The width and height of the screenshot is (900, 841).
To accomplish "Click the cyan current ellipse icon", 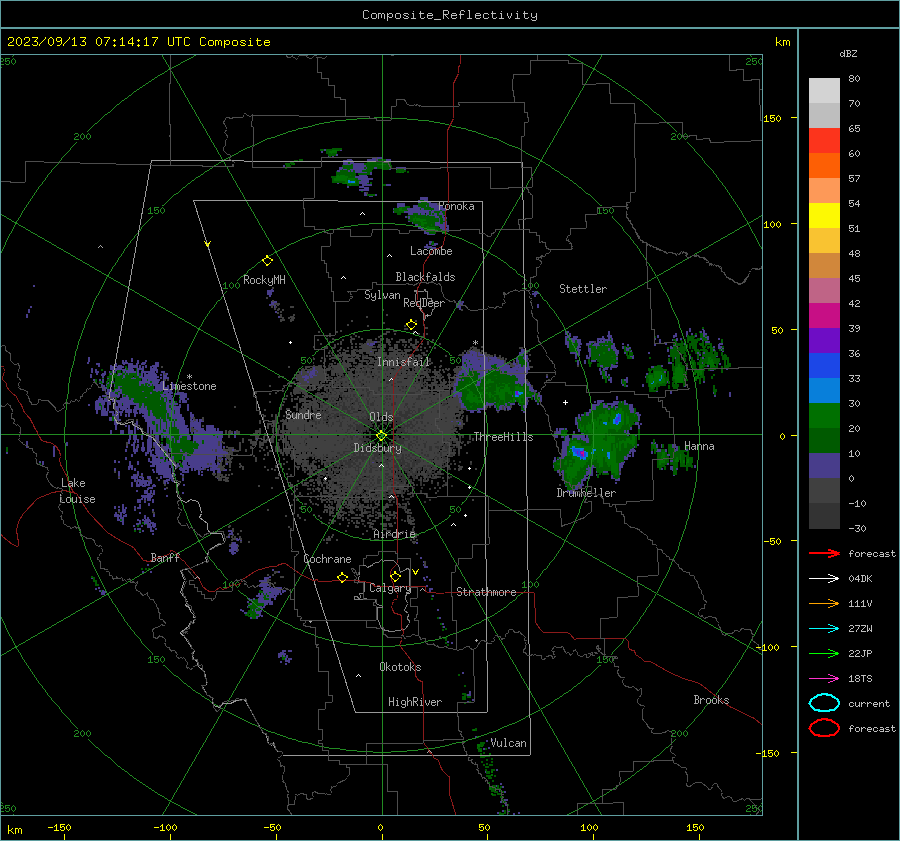I will point(824,703).
